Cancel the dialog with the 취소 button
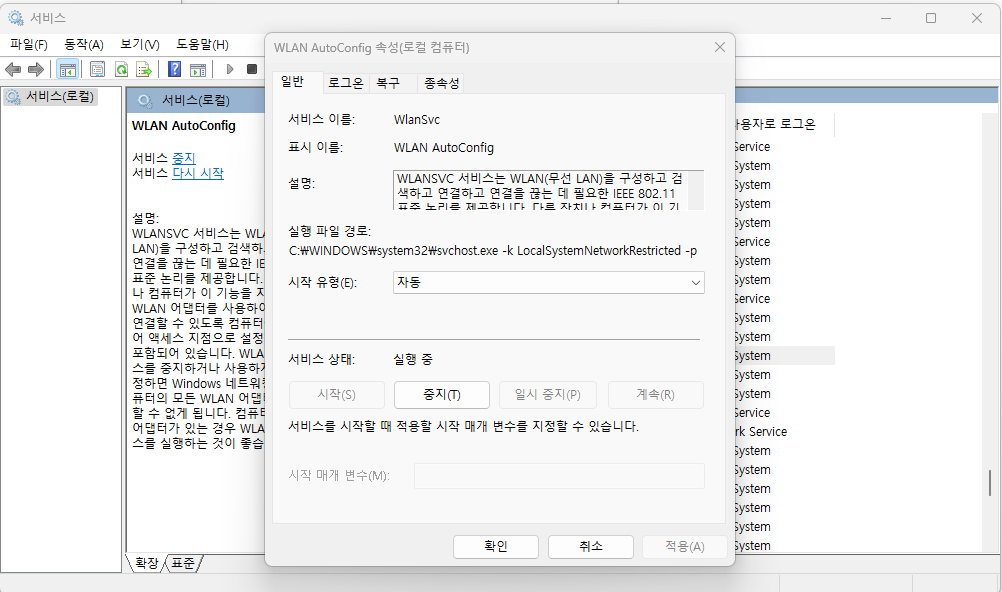 coord(591,547)
